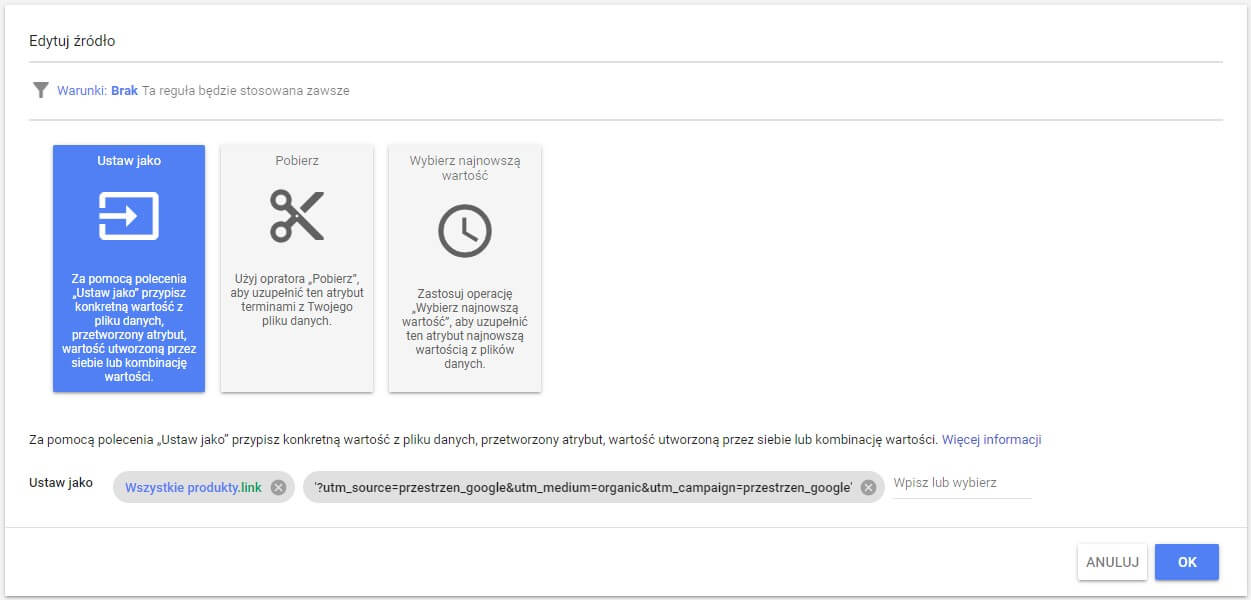
Task: Focus the Wpisz lub wybierz input field
Action: coord(960,483)
